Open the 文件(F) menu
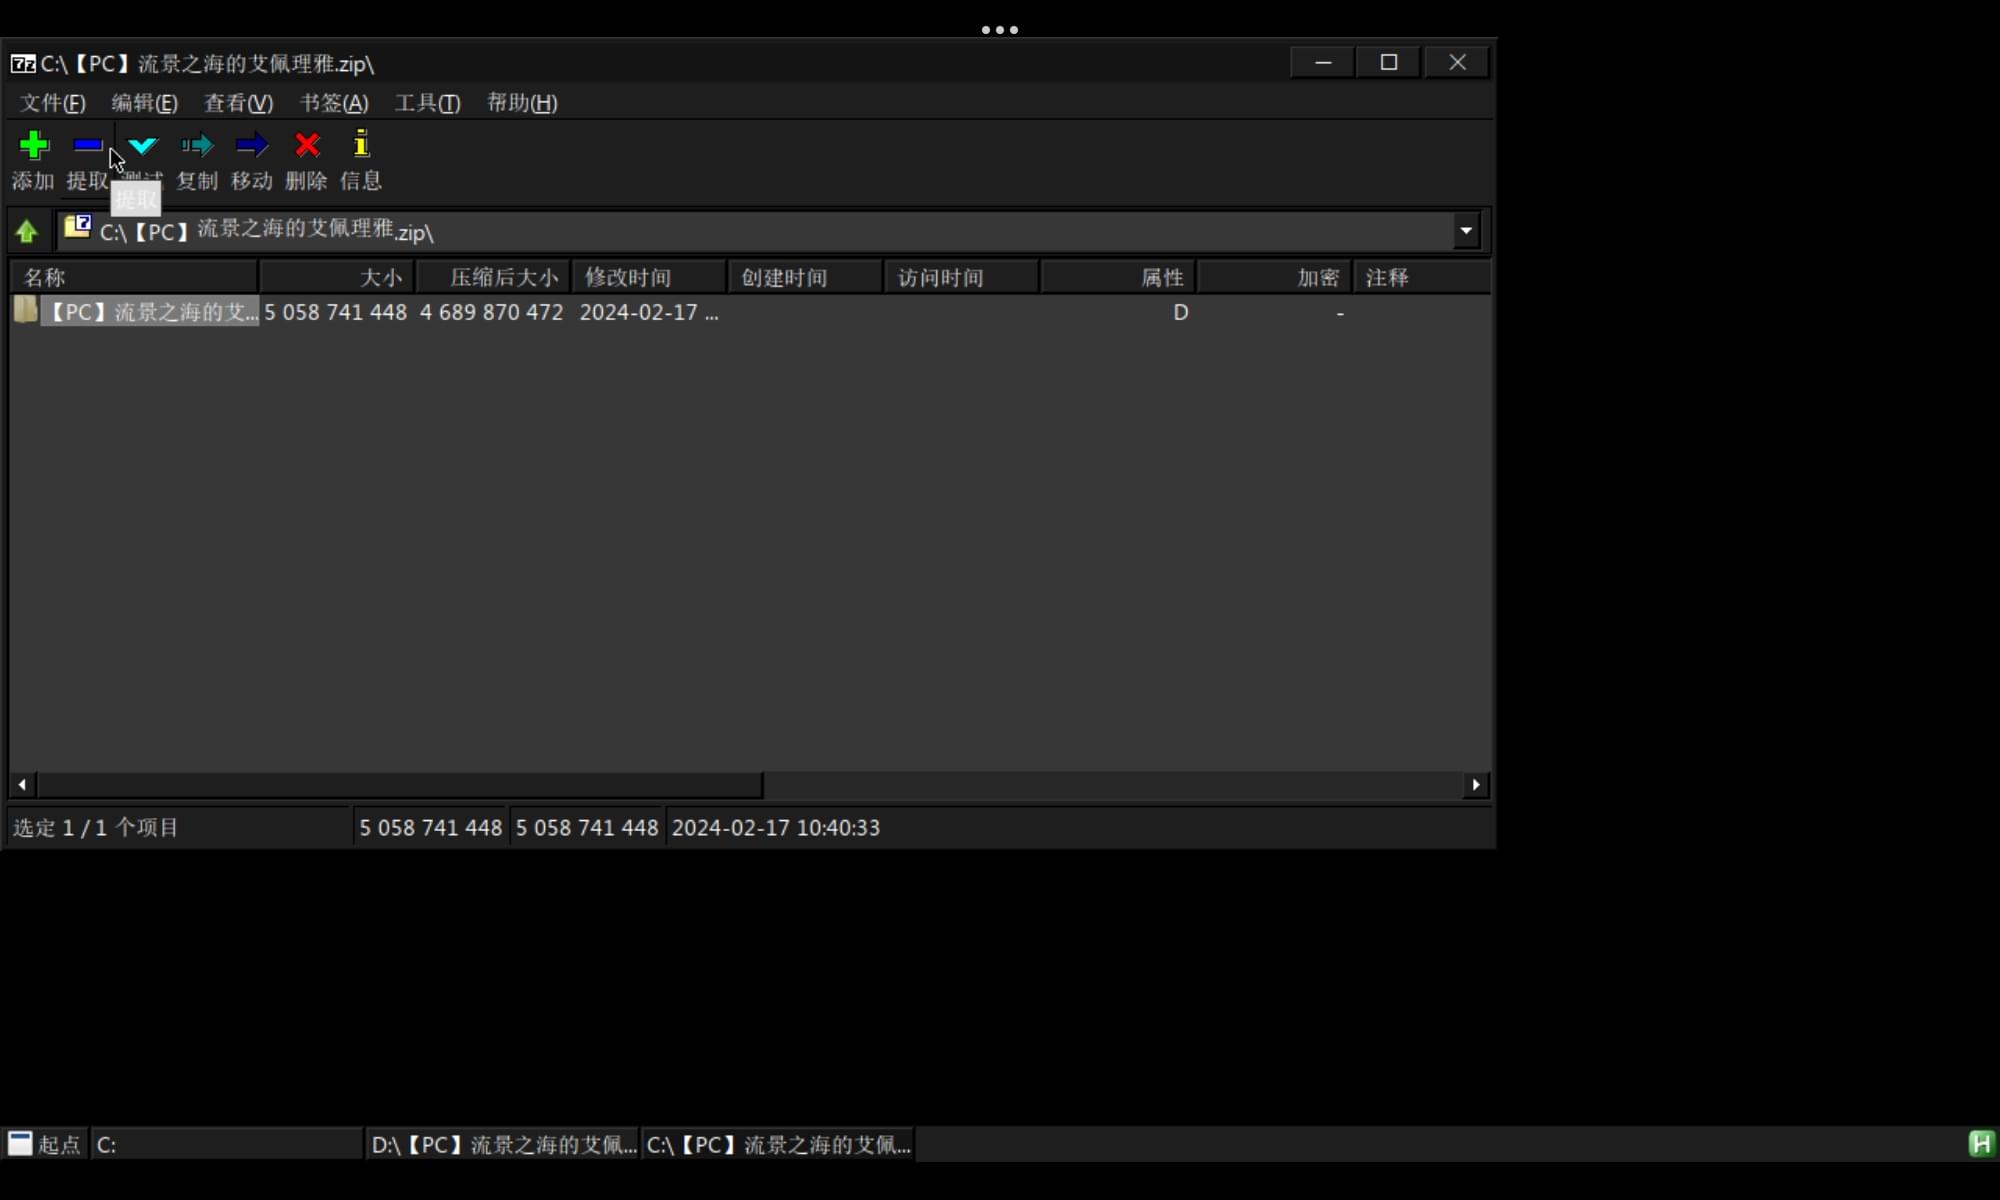 click(53, 103)
